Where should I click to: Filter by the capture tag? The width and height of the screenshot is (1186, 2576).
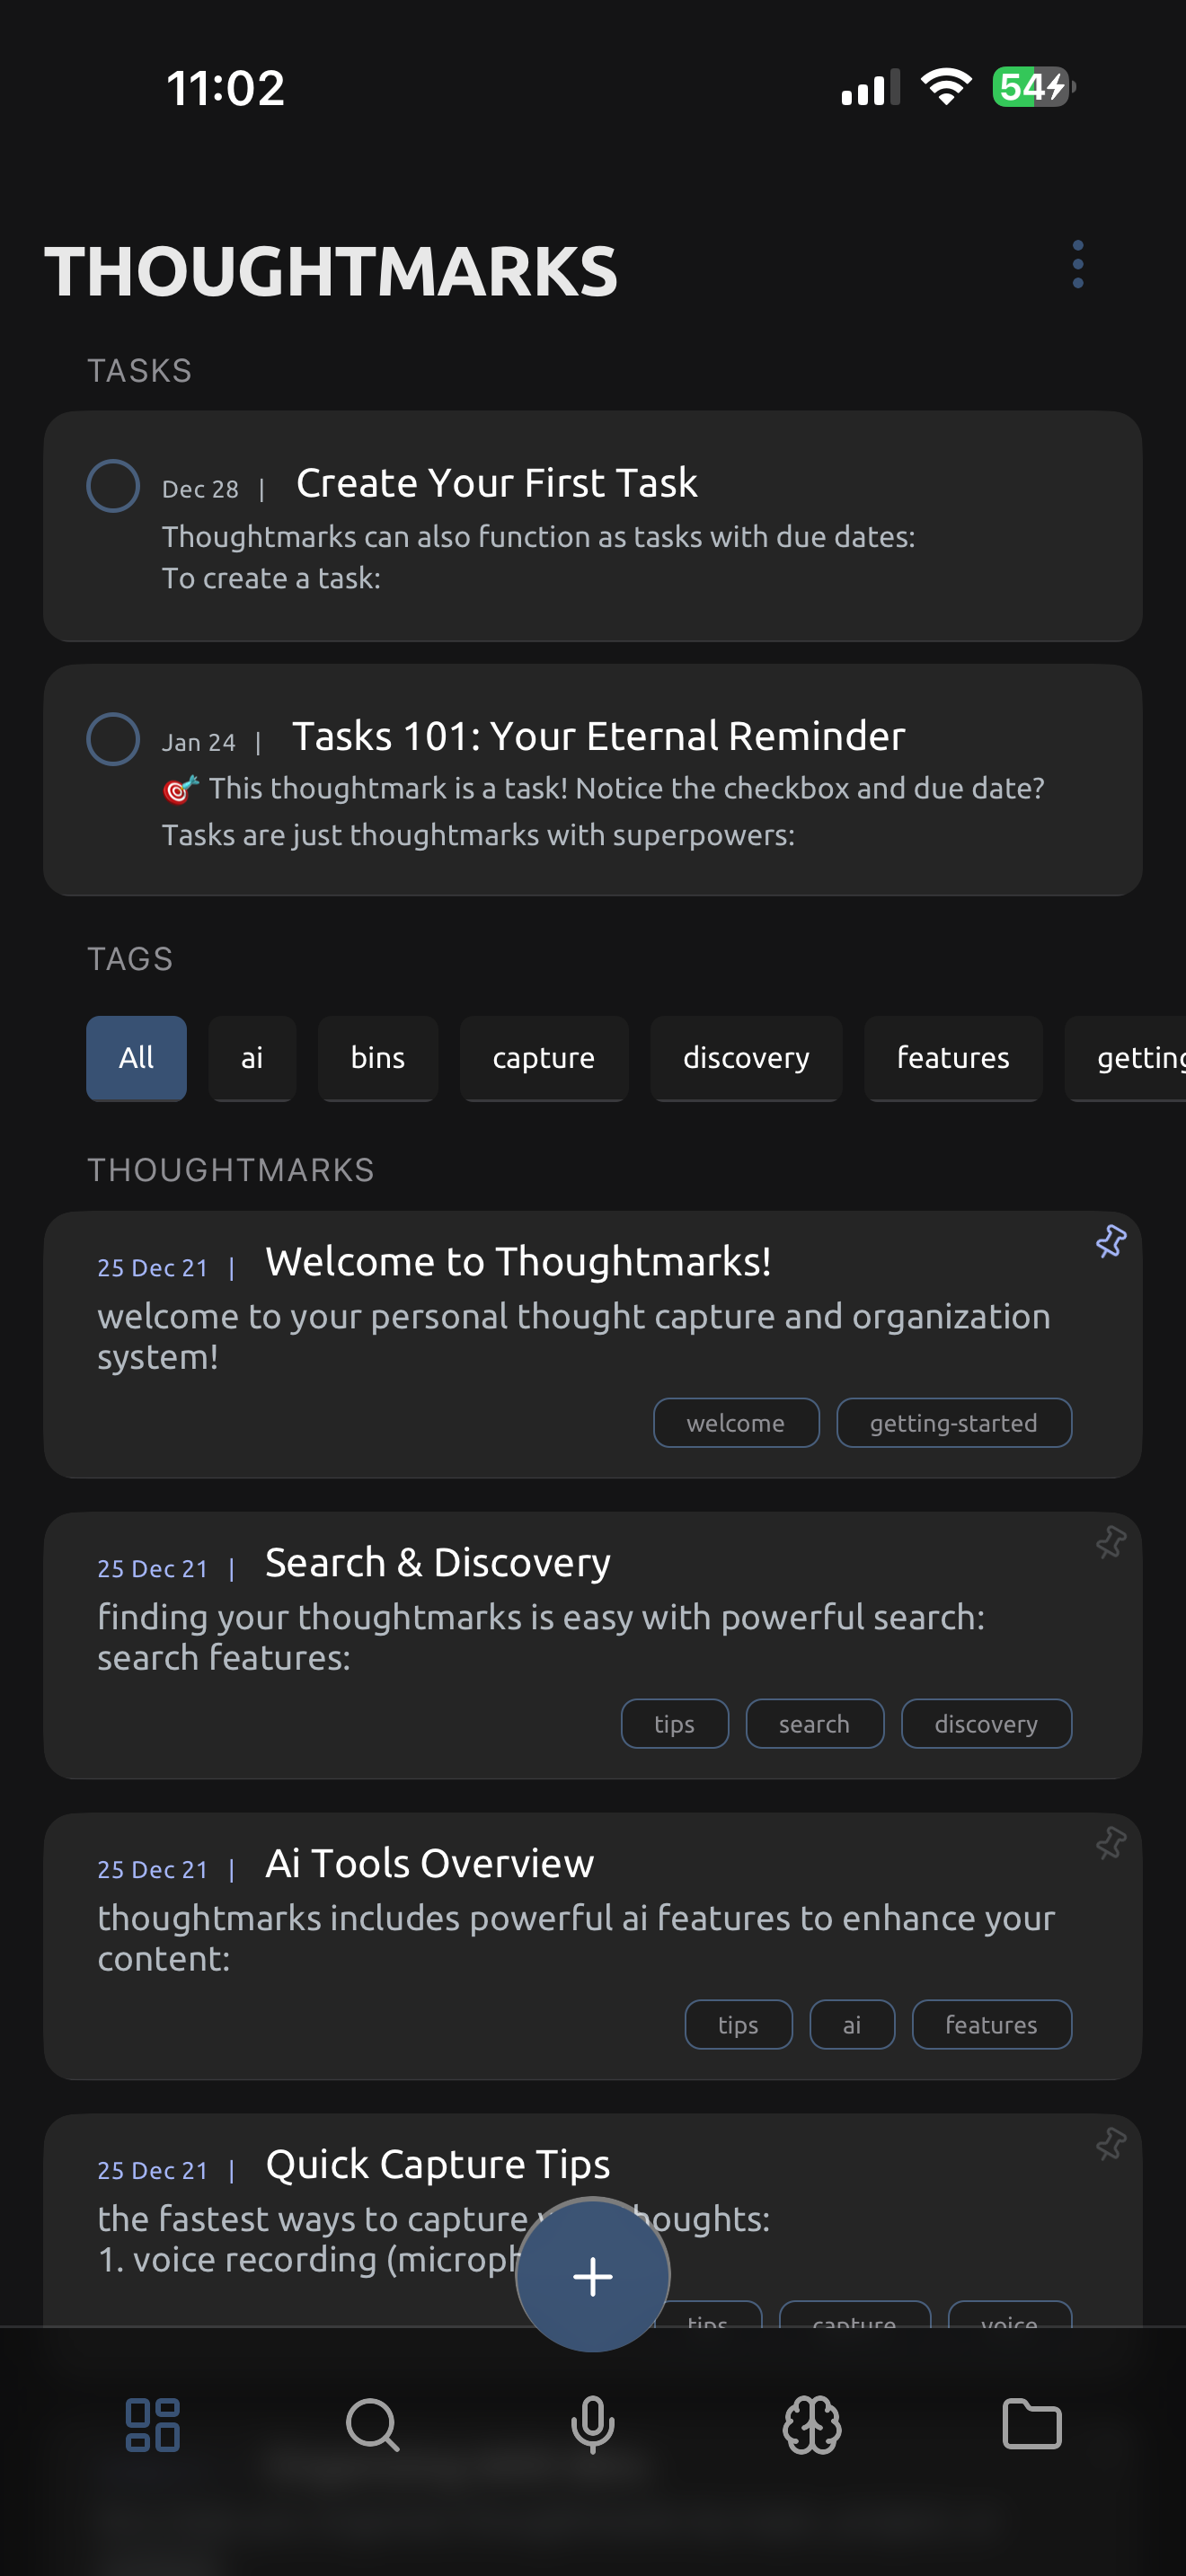543,1058
